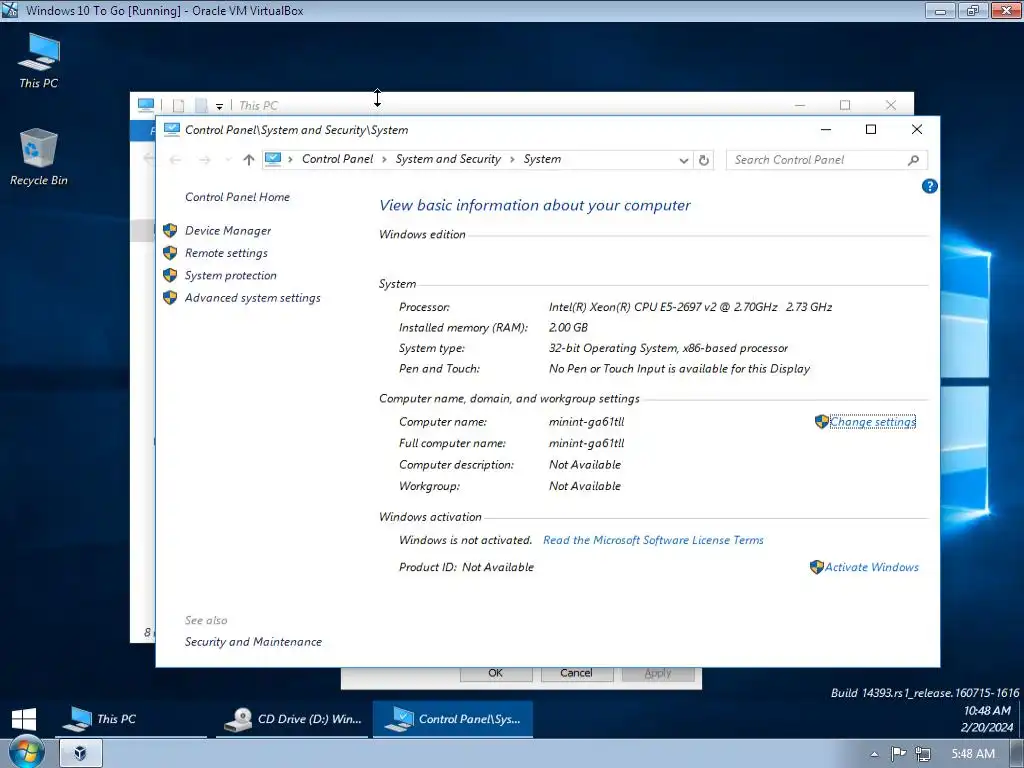
Task: Click Change settings link
Action: coord(872,422)
